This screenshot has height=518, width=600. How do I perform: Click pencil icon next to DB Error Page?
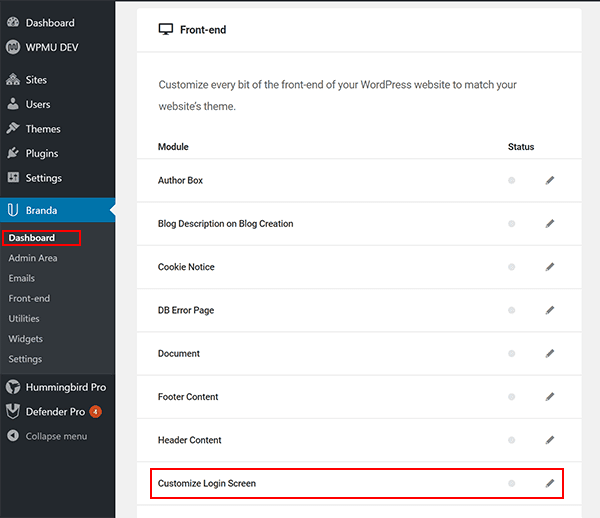click(x=549, y=311)
